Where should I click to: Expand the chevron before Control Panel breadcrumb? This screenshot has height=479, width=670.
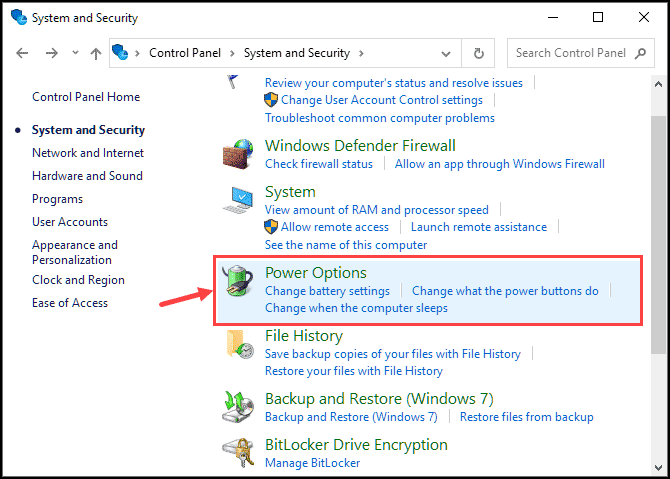click(x=138, y=53)
